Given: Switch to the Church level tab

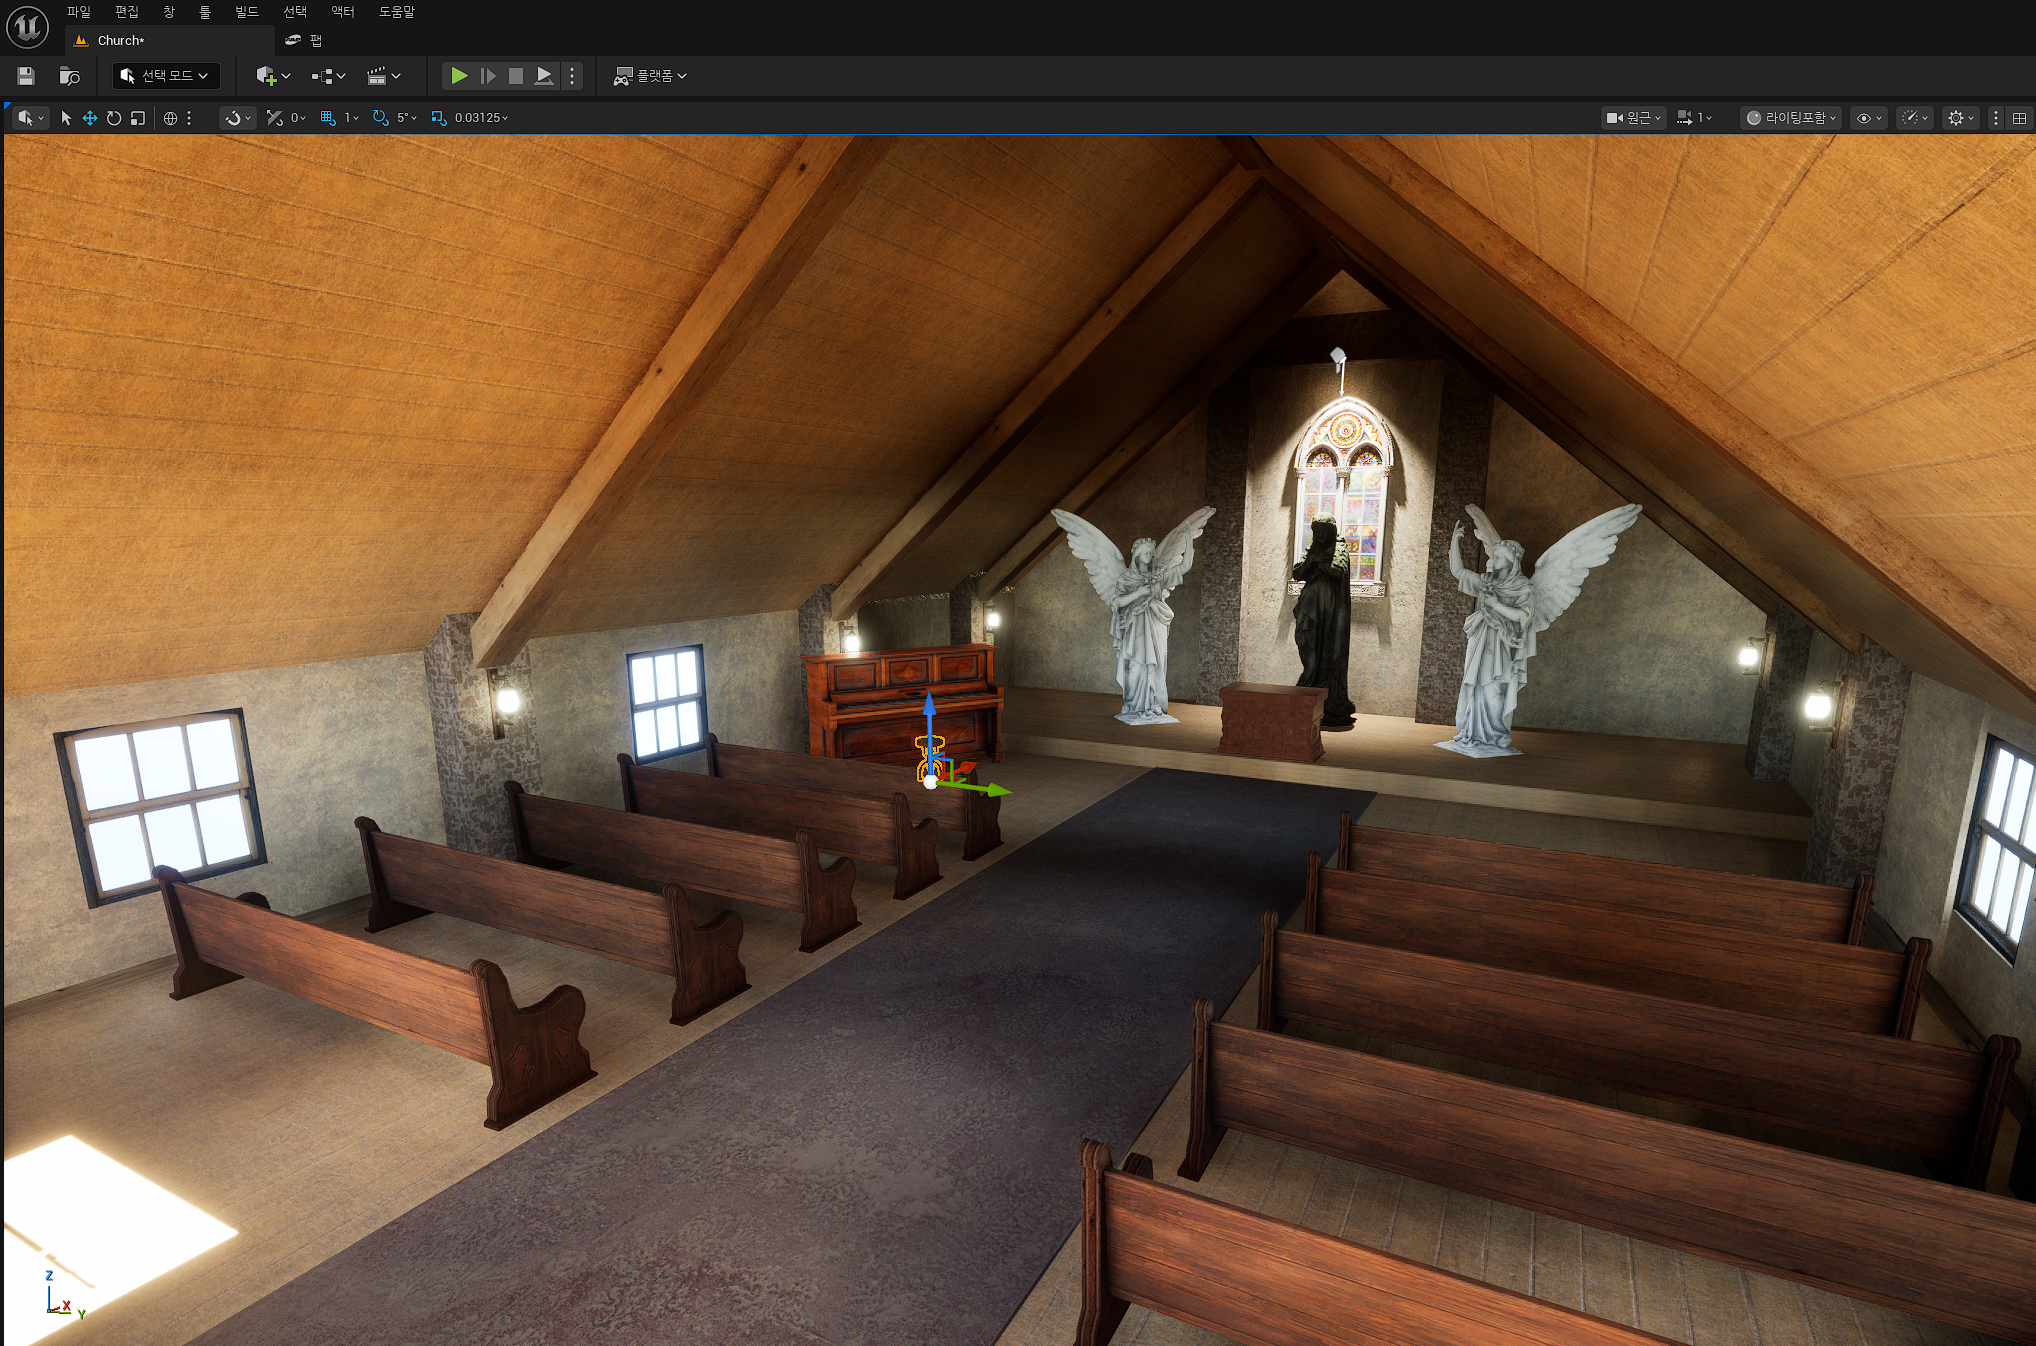Looking at the screenshot, I should [121, 41].
